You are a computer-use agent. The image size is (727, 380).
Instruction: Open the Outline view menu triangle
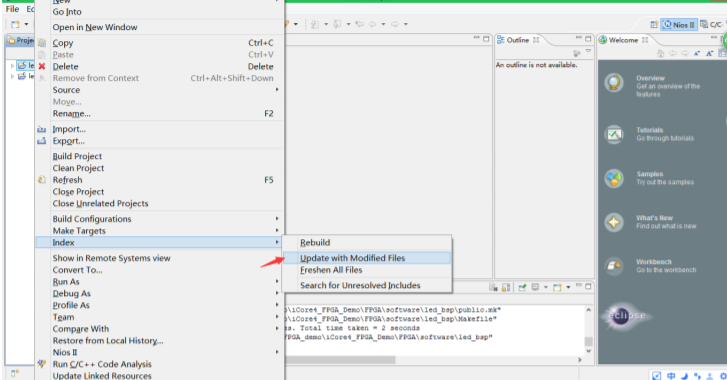(588, 52)
